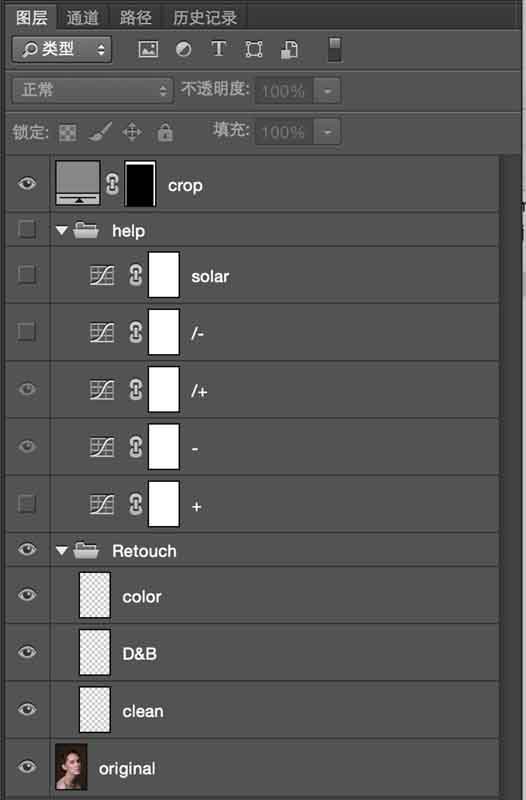The width and height of the screenshot is (526, 800).
Task: Lock transparent pixels icon
Action: click(68, 133)
